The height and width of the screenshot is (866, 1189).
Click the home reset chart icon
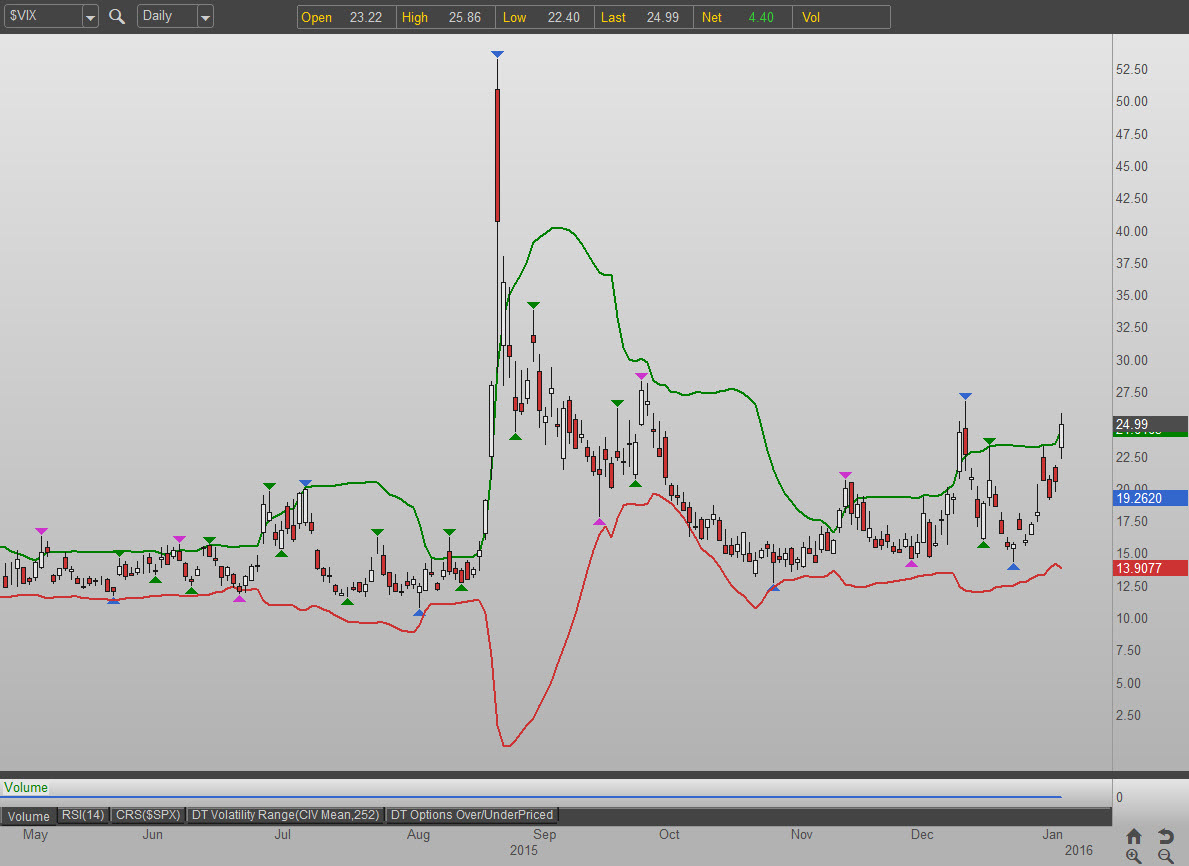coord(1133,836)
